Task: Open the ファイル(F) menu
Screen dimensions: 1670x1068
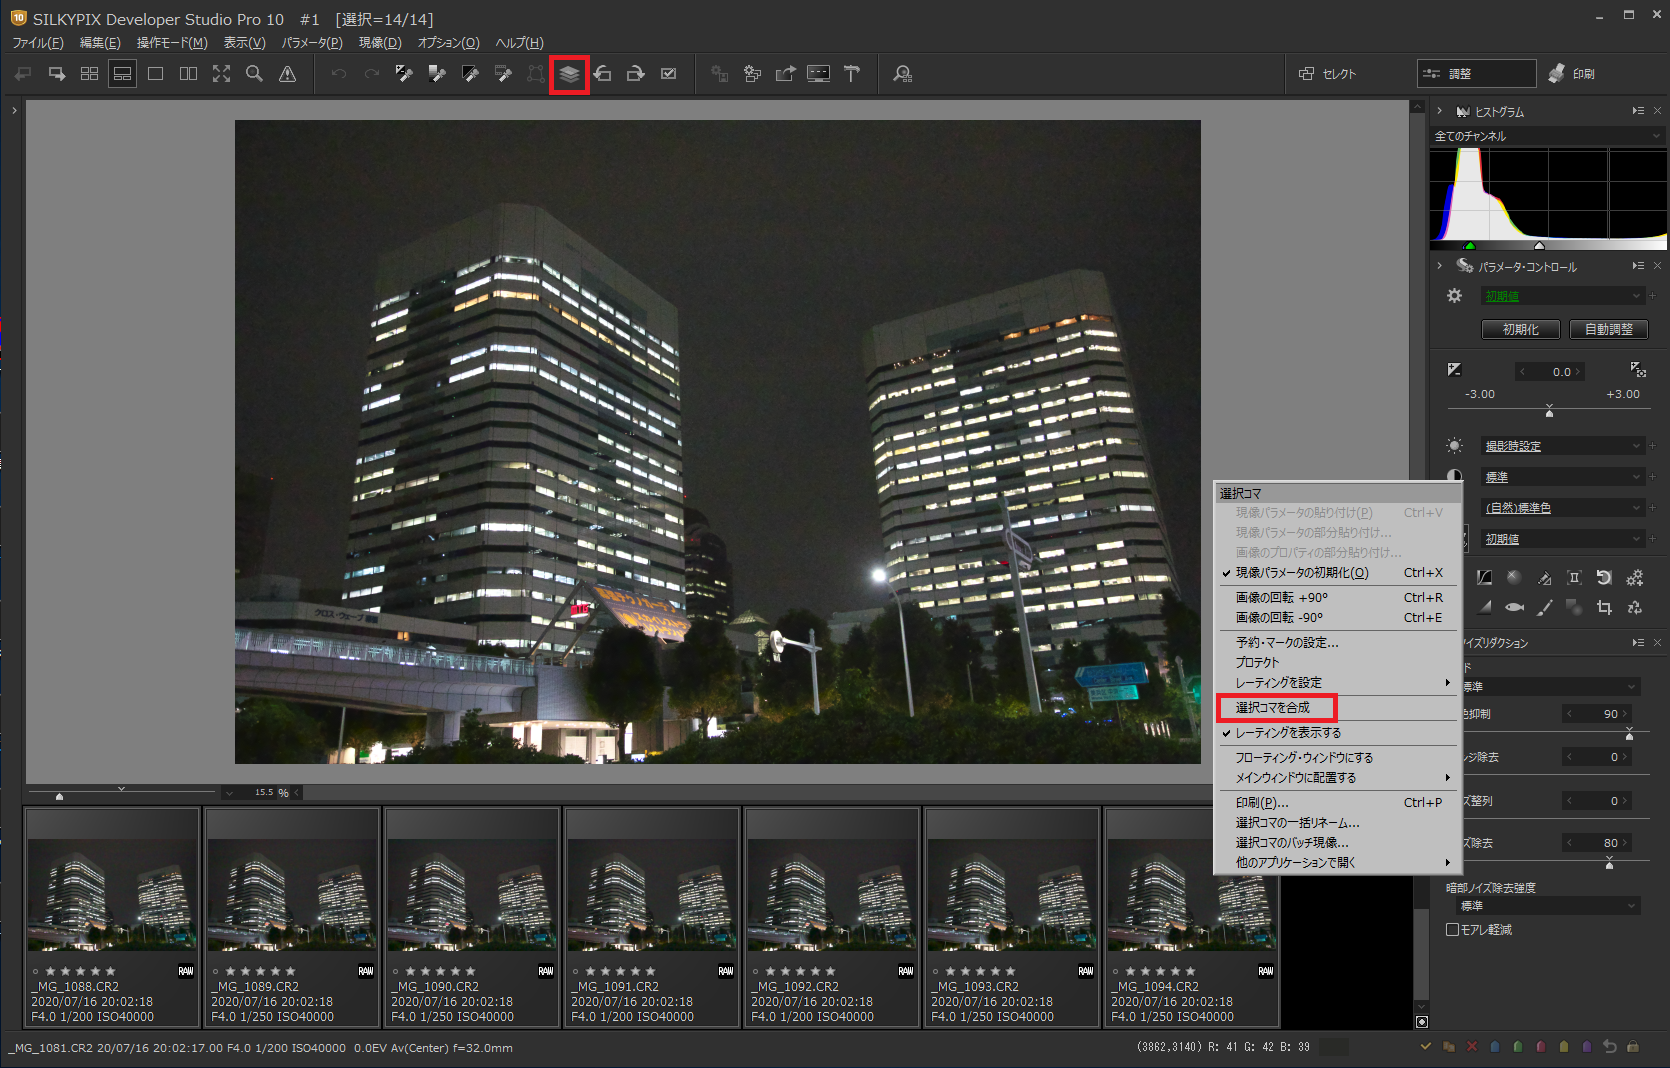Action: point(37,43)
